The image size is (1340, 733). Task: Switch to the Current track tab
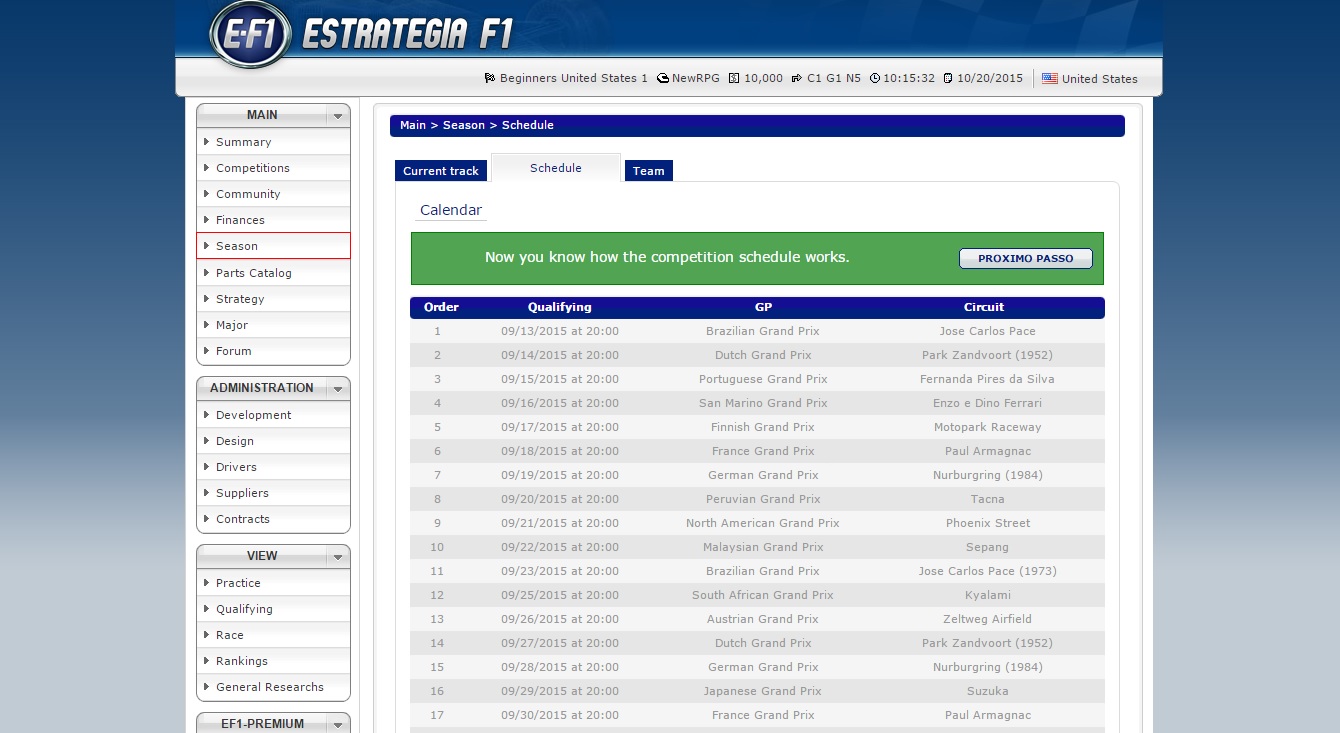click(441, 171)
